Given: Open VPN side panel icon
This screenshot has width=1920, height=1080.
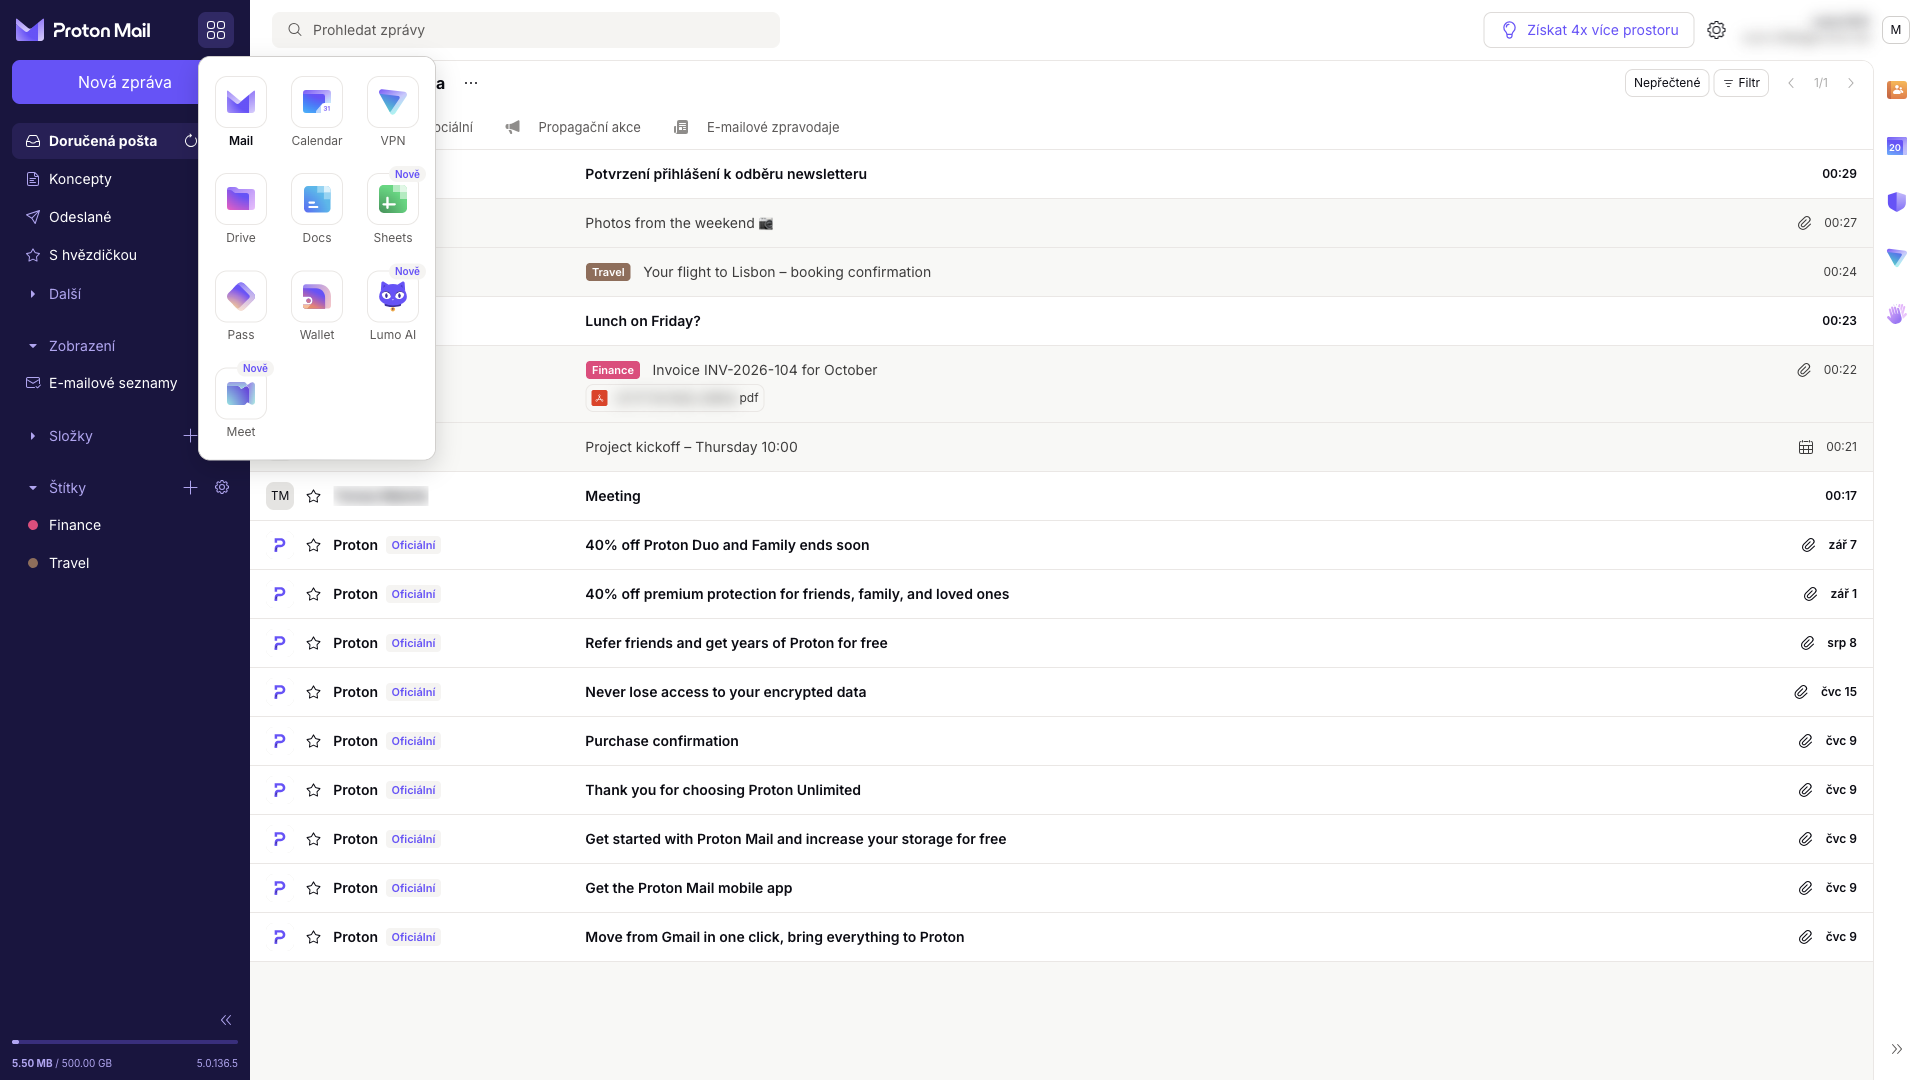Looking at the screenshot, I should [1897, 258].
